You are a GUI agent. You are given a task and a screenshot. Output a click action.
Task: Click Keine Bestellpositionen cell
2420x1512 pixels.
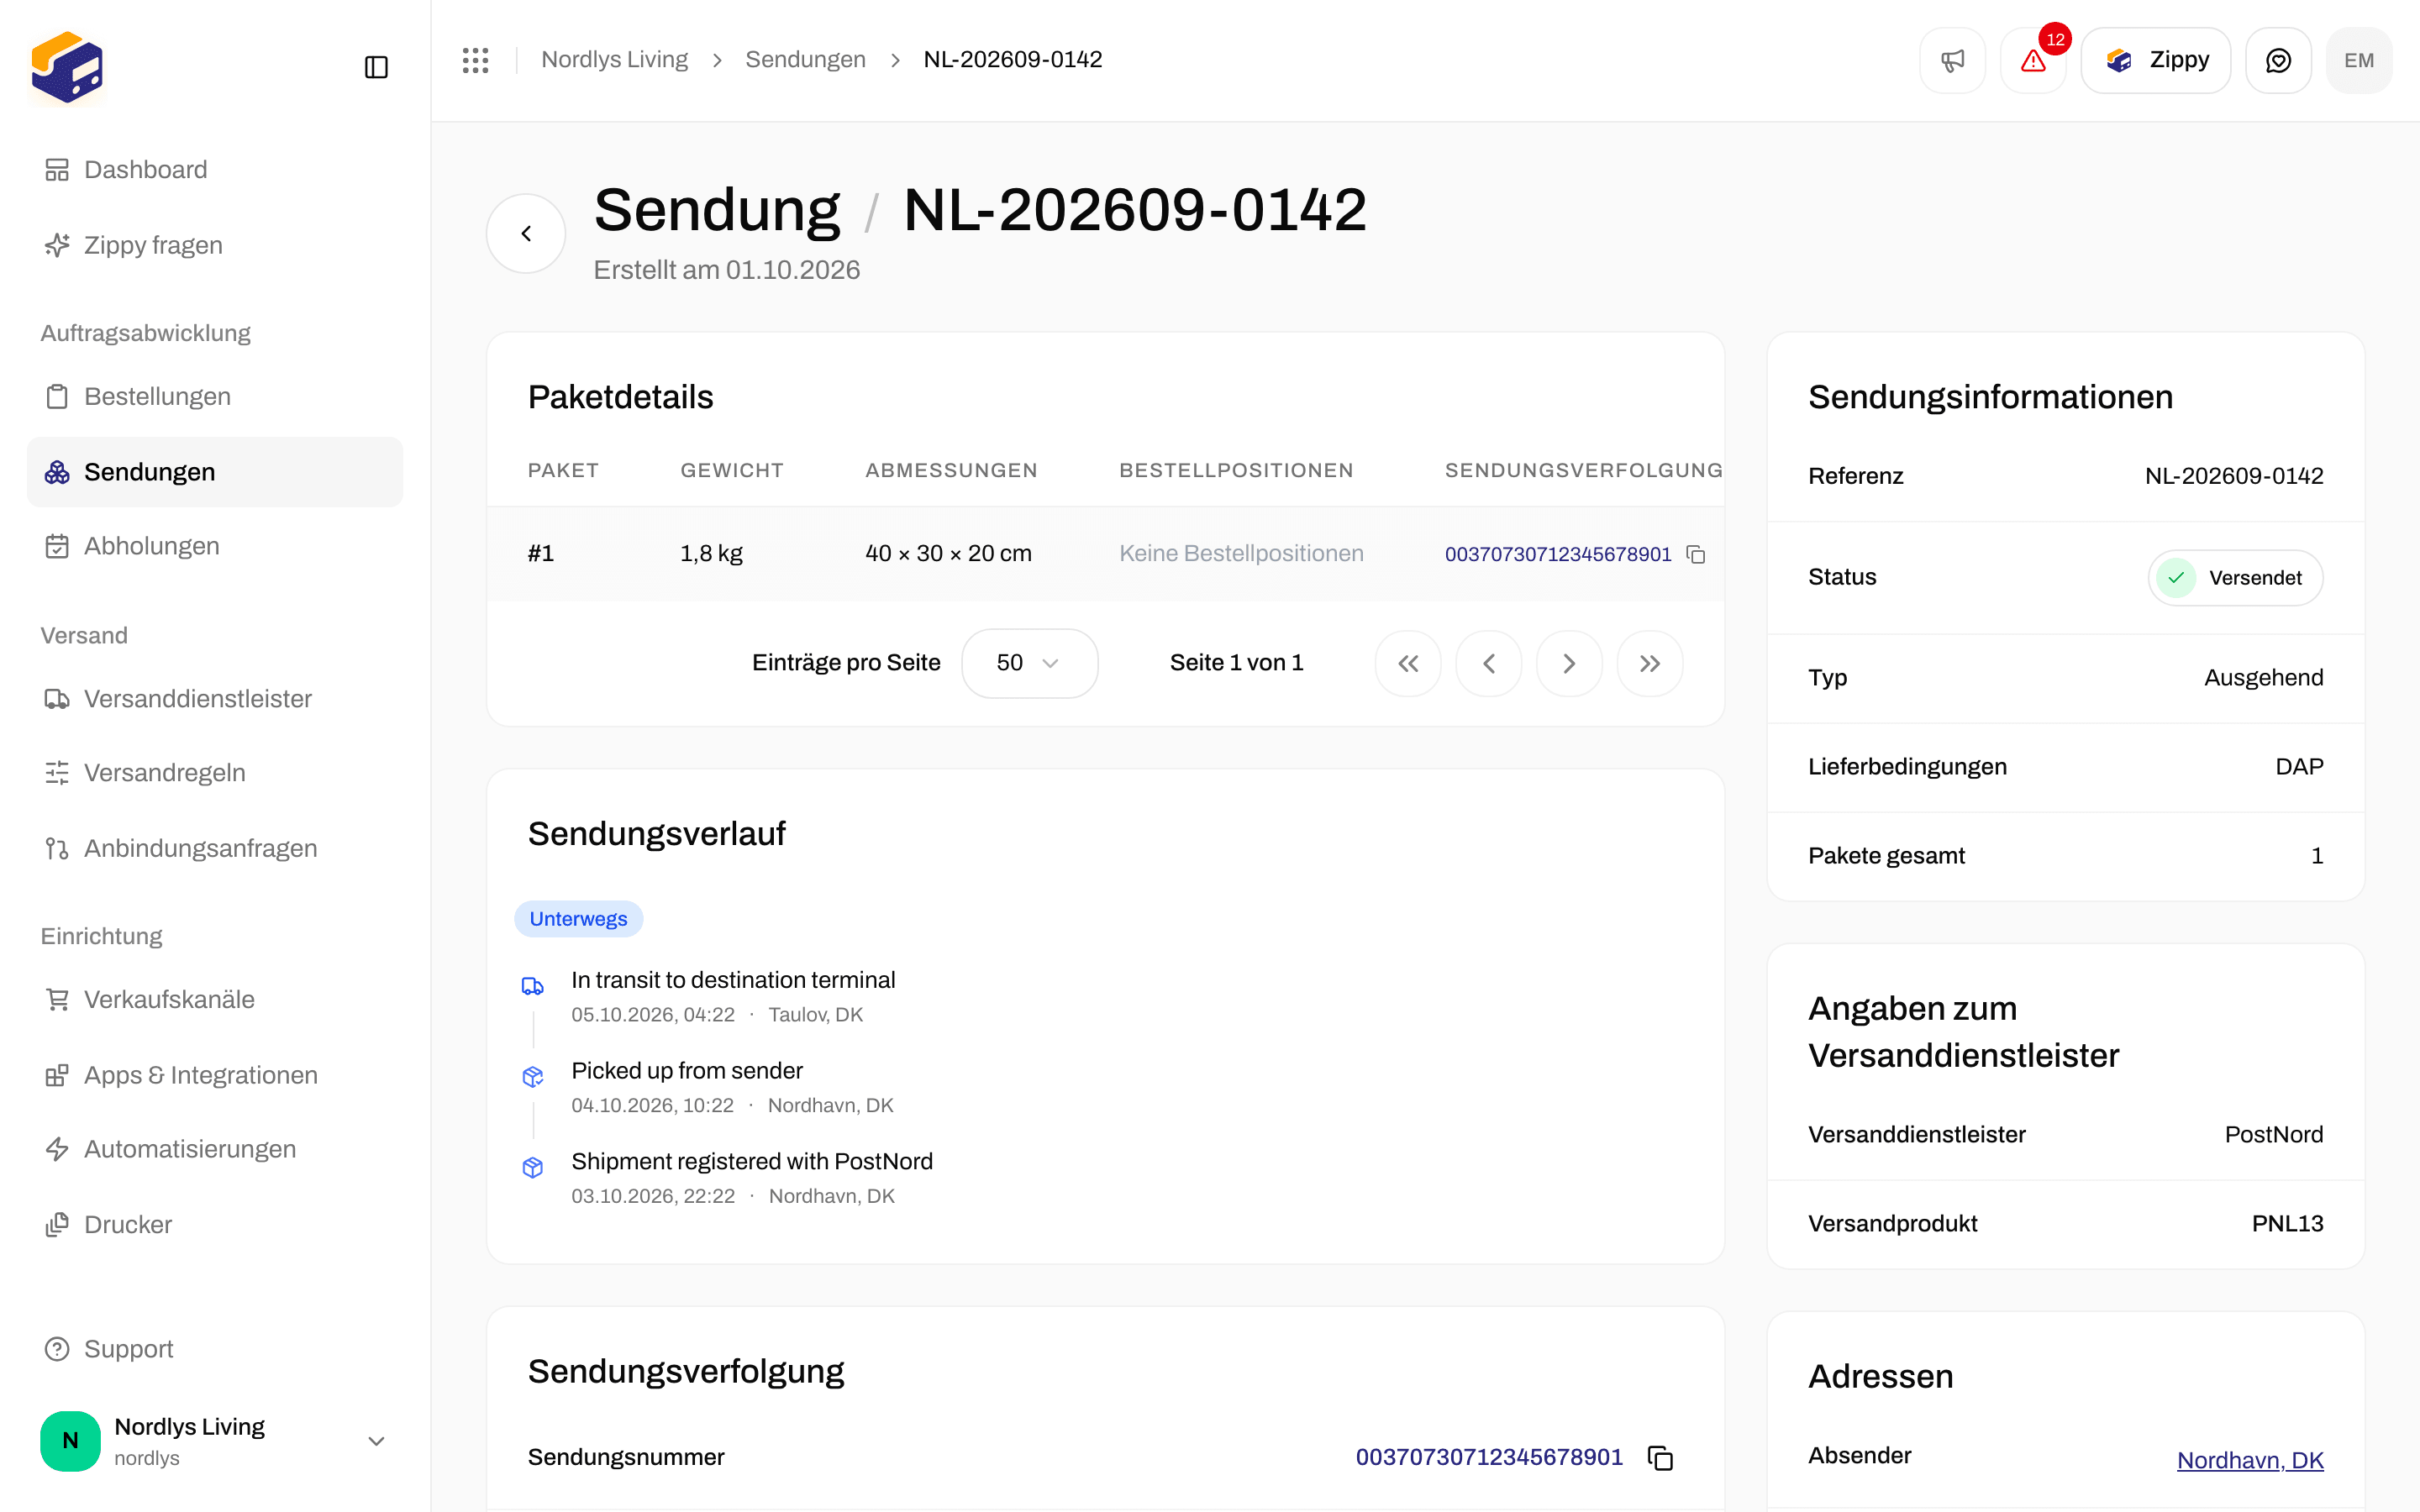coord(1241,554)
